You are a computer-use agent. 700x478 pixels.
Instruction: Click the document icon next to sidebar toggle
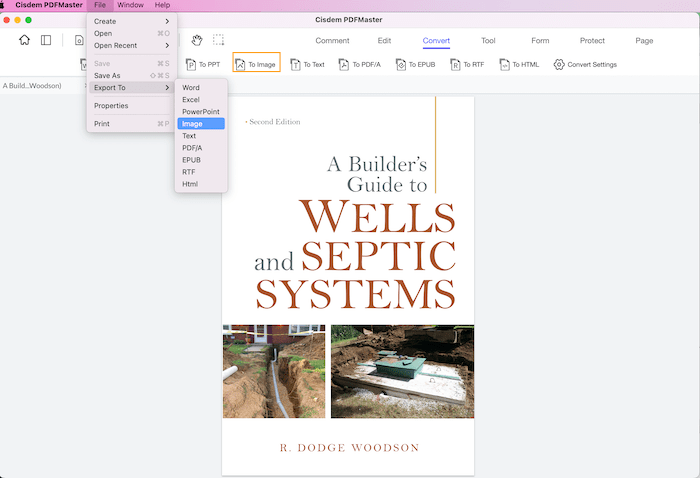(79, 40)
